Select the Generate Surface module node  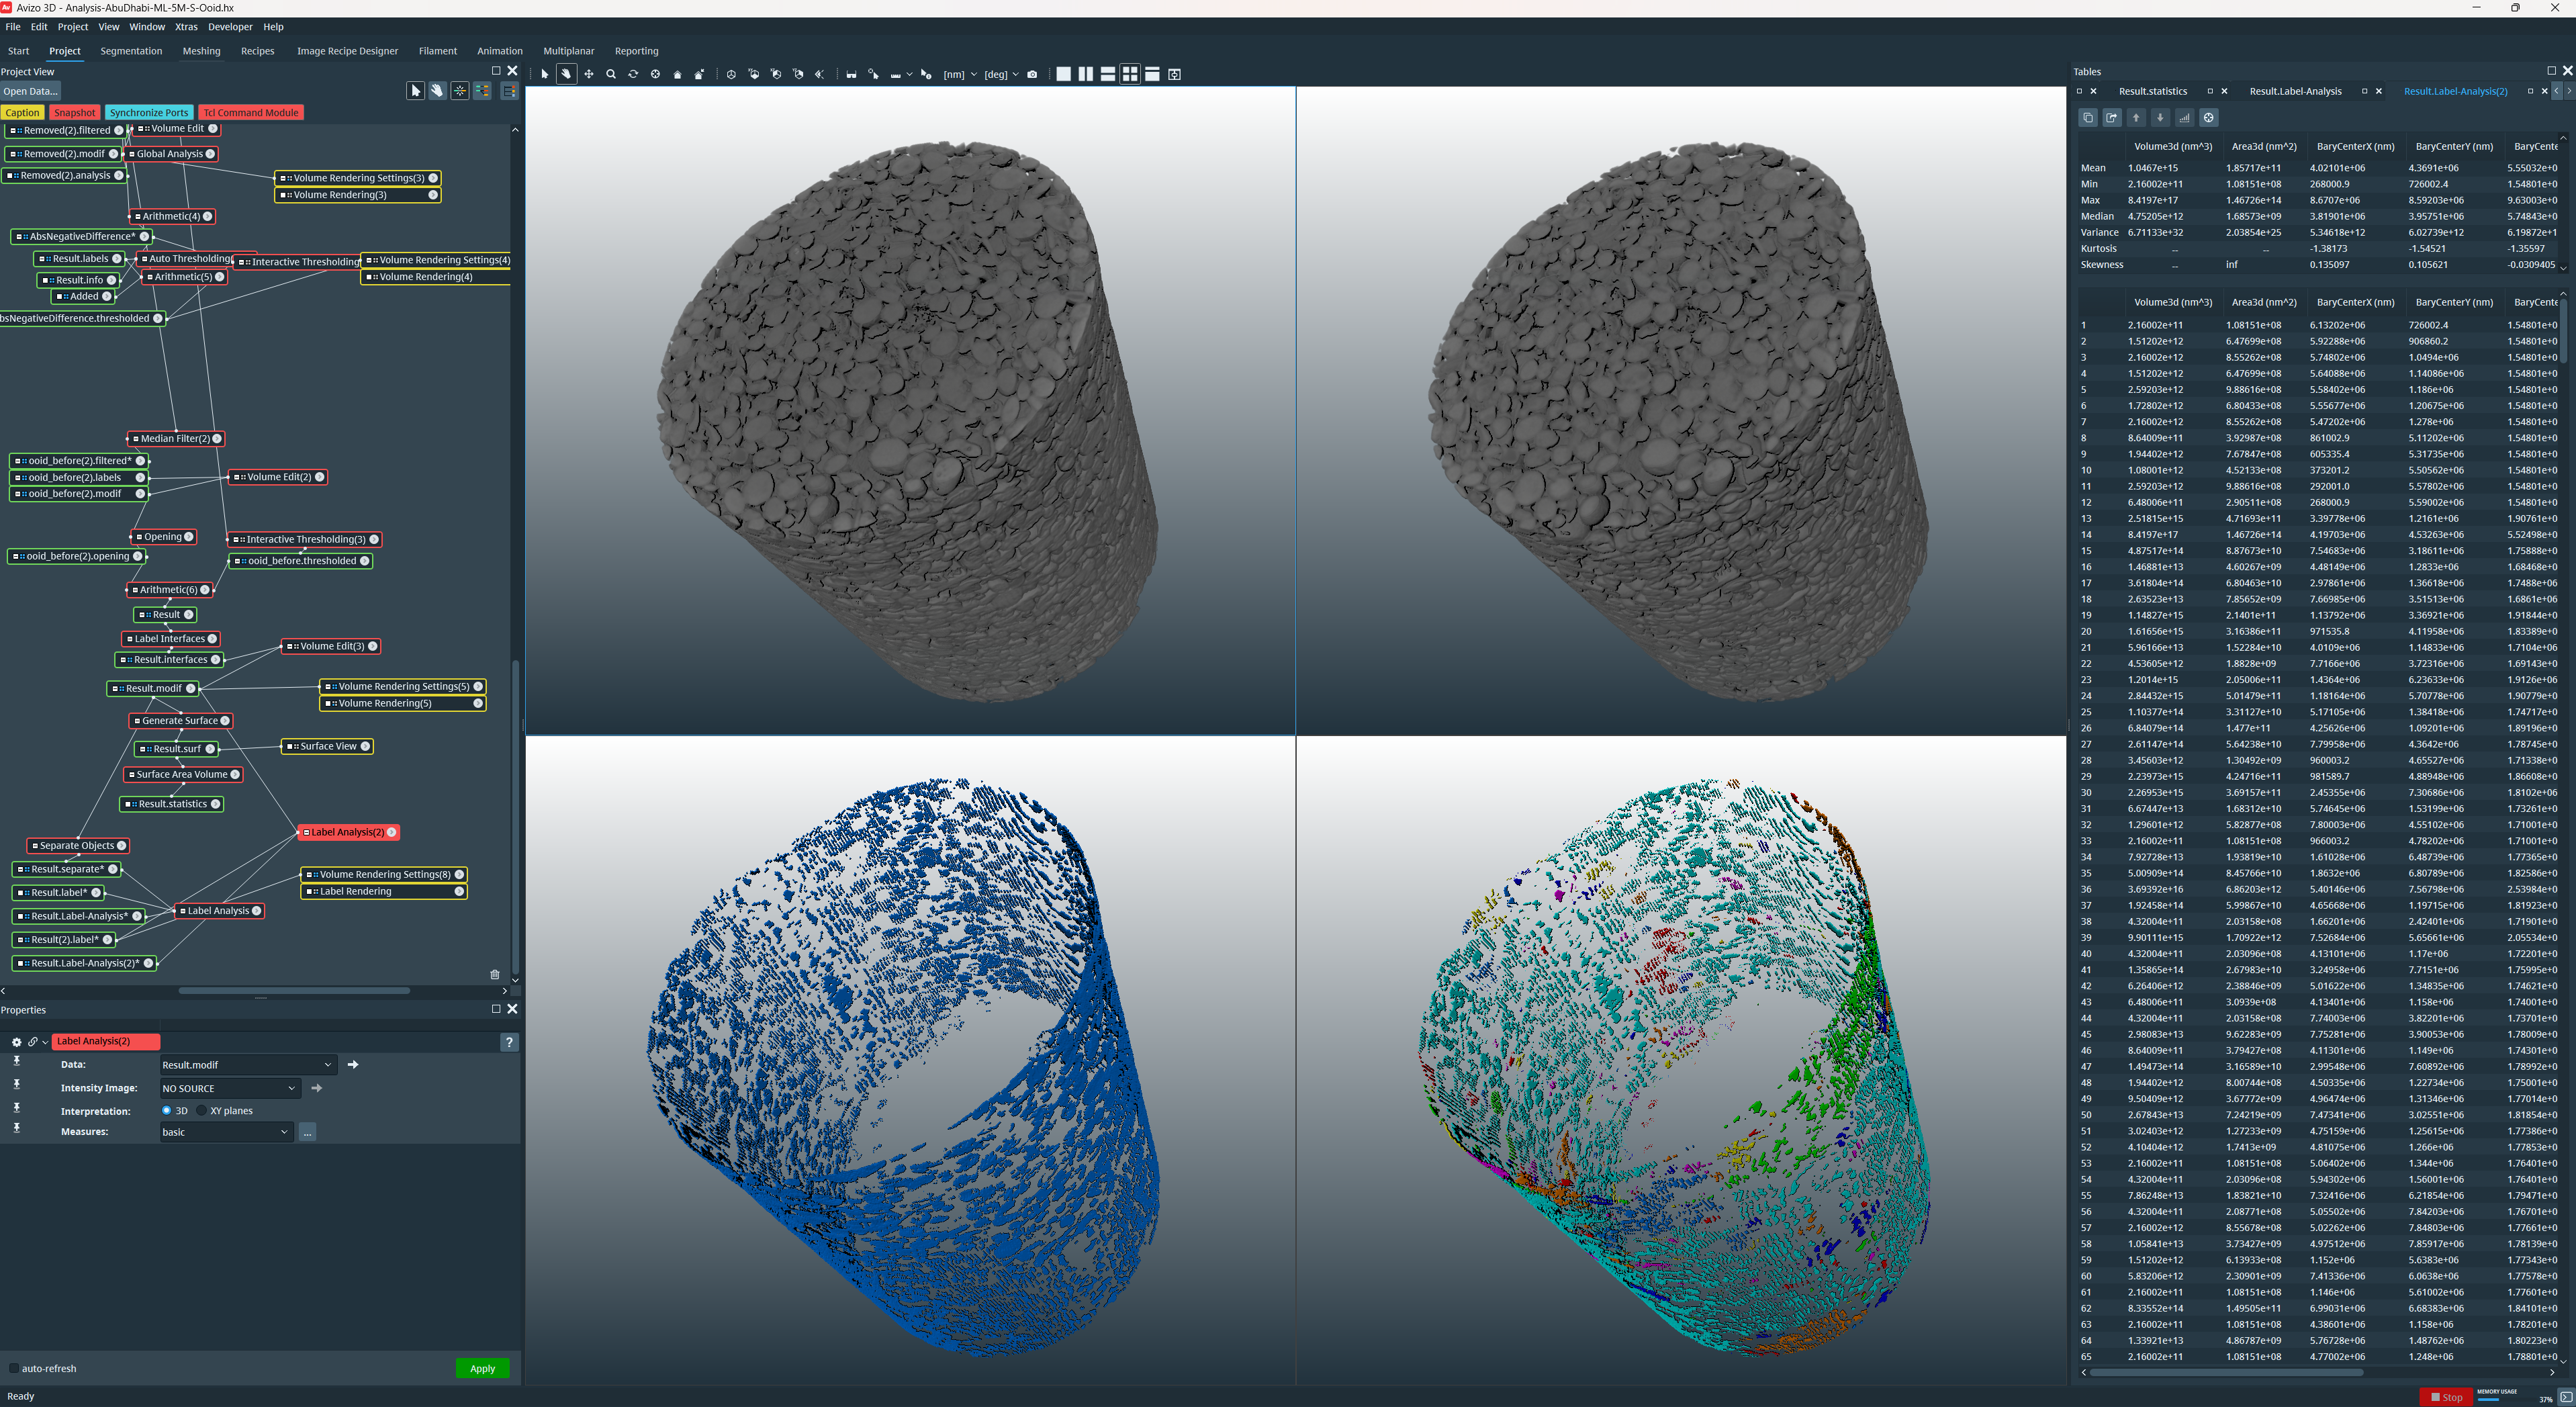180,720
